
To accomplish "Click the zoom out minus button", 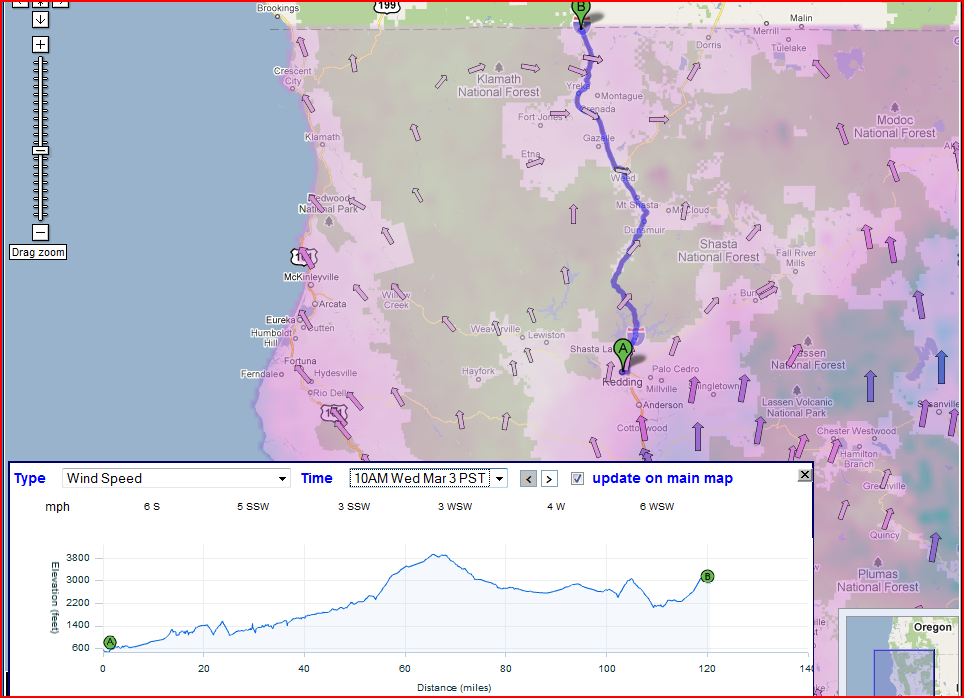I will point(40,233).
